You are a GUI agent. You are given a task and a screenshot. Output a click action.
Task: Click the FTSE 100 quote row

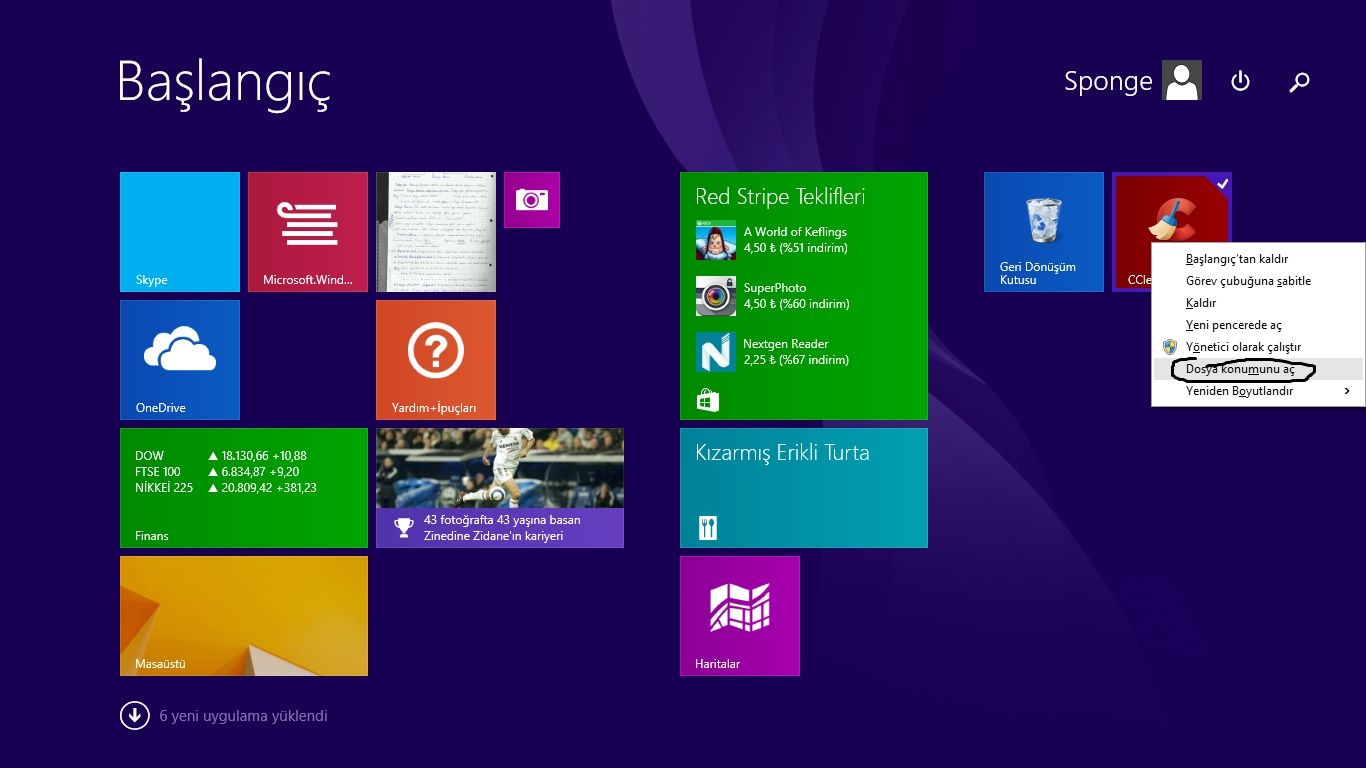pos(217,472)
